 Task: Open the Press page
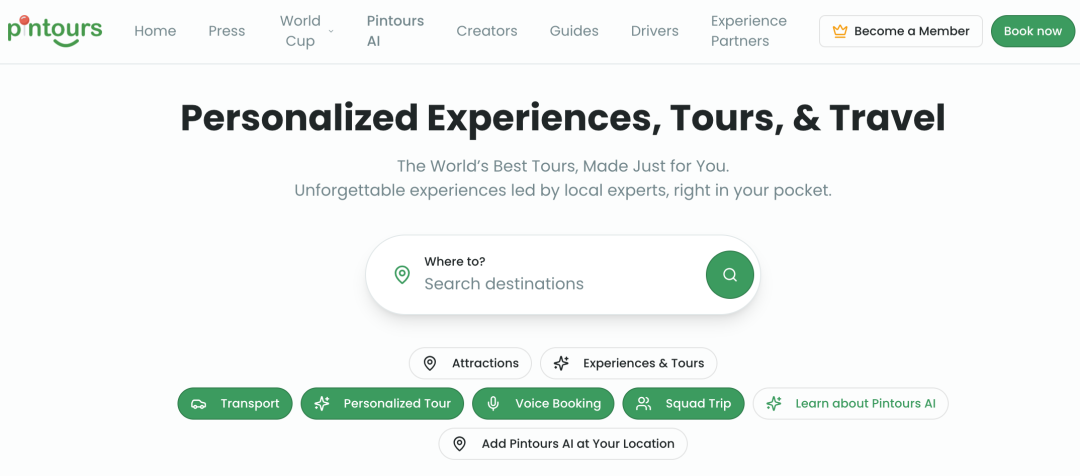point(227,31)
